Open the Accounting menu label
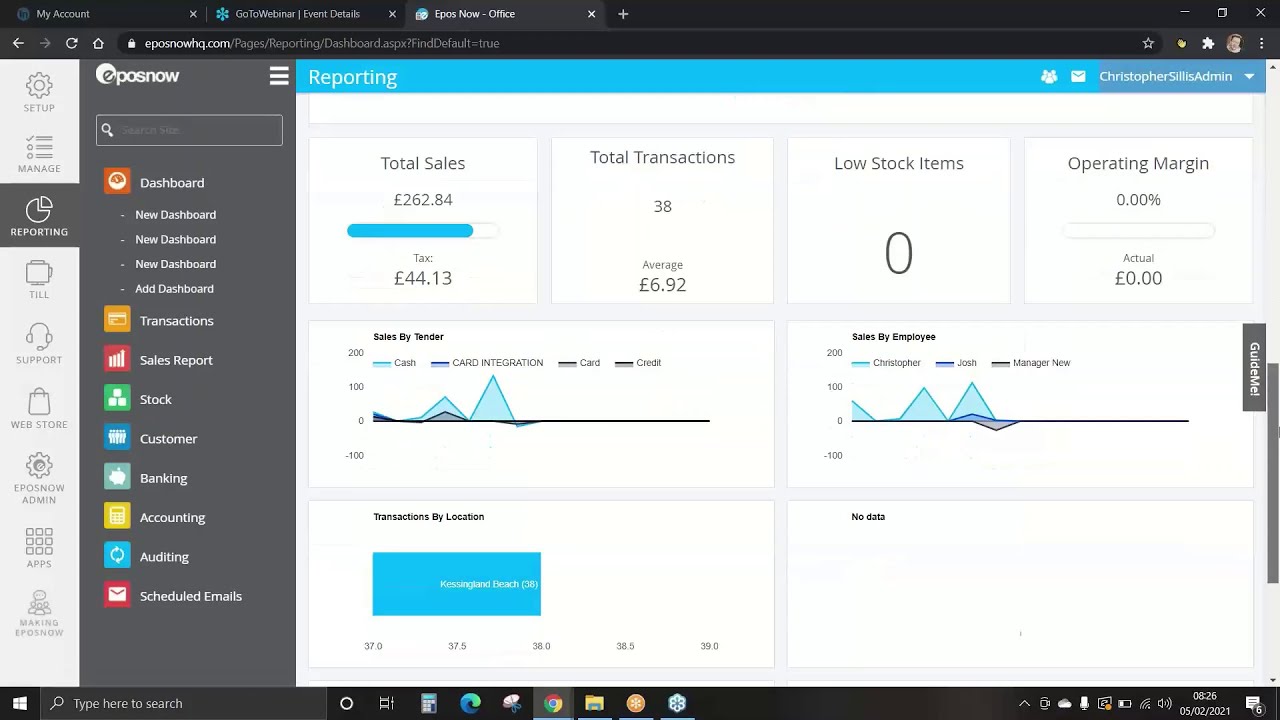 pos(172,517)
